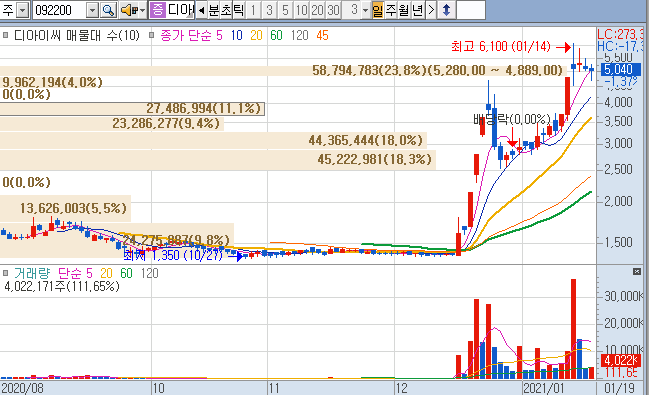Expand the stock code history dropdown
Viewport: 649px width, 395px height.
click(x=93, y=10)
